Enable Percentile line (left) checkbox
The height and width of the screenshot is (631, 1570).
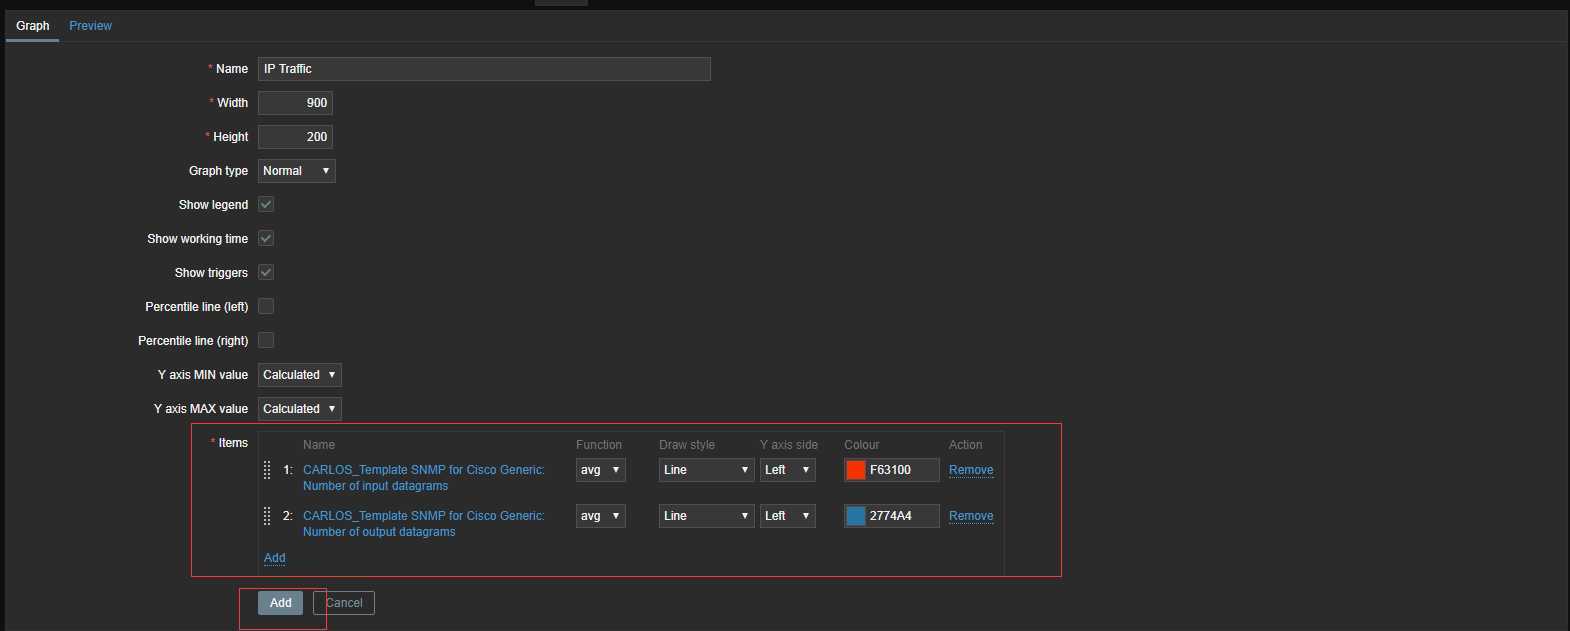(x=266, y=306)
